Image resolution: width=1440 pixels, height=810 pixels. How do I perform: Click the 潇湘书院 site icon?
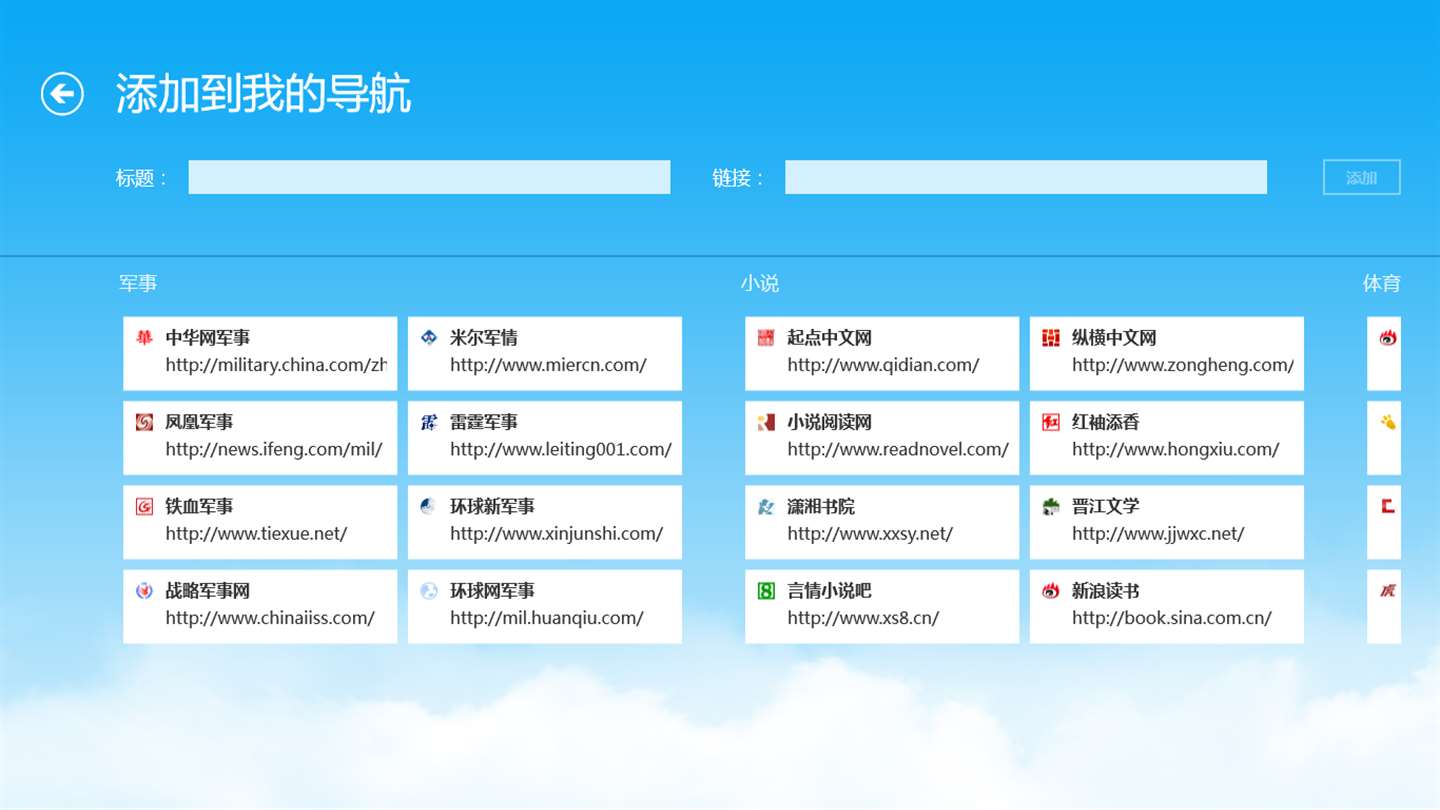click(x=766, y=506)
